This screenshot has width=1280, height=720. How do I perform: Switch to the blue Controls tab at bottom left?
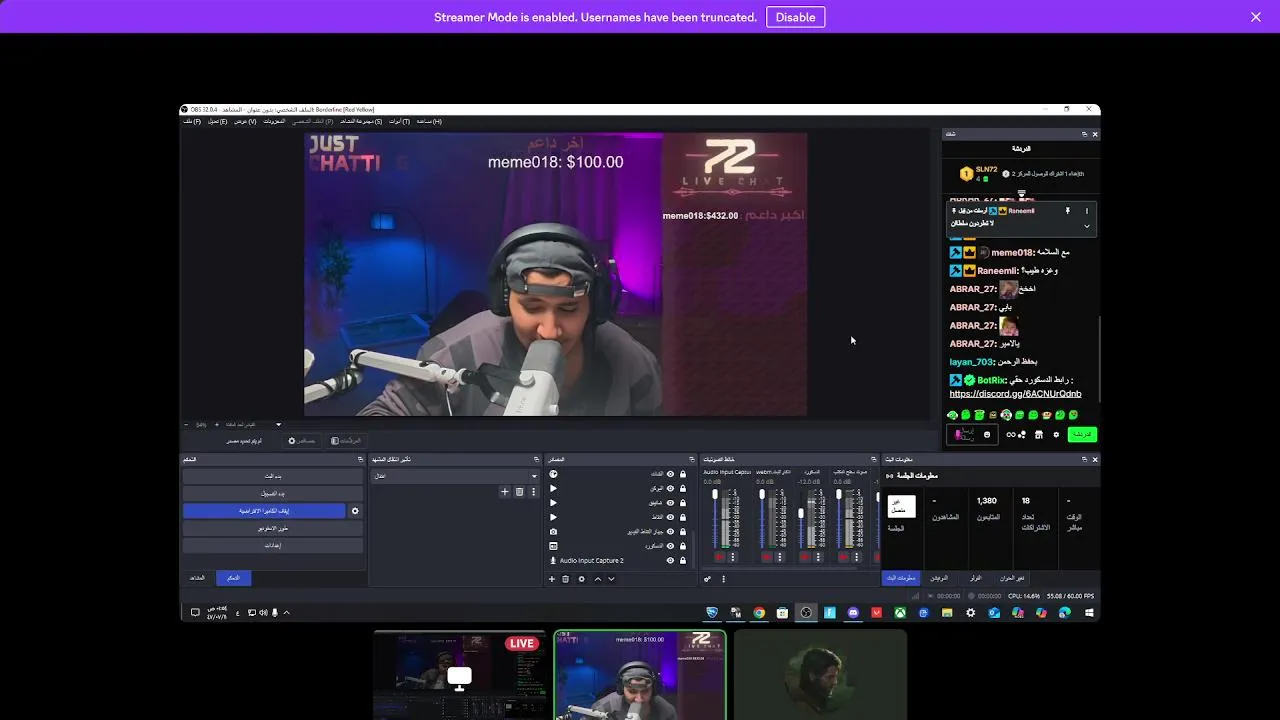tap(233, 578)
